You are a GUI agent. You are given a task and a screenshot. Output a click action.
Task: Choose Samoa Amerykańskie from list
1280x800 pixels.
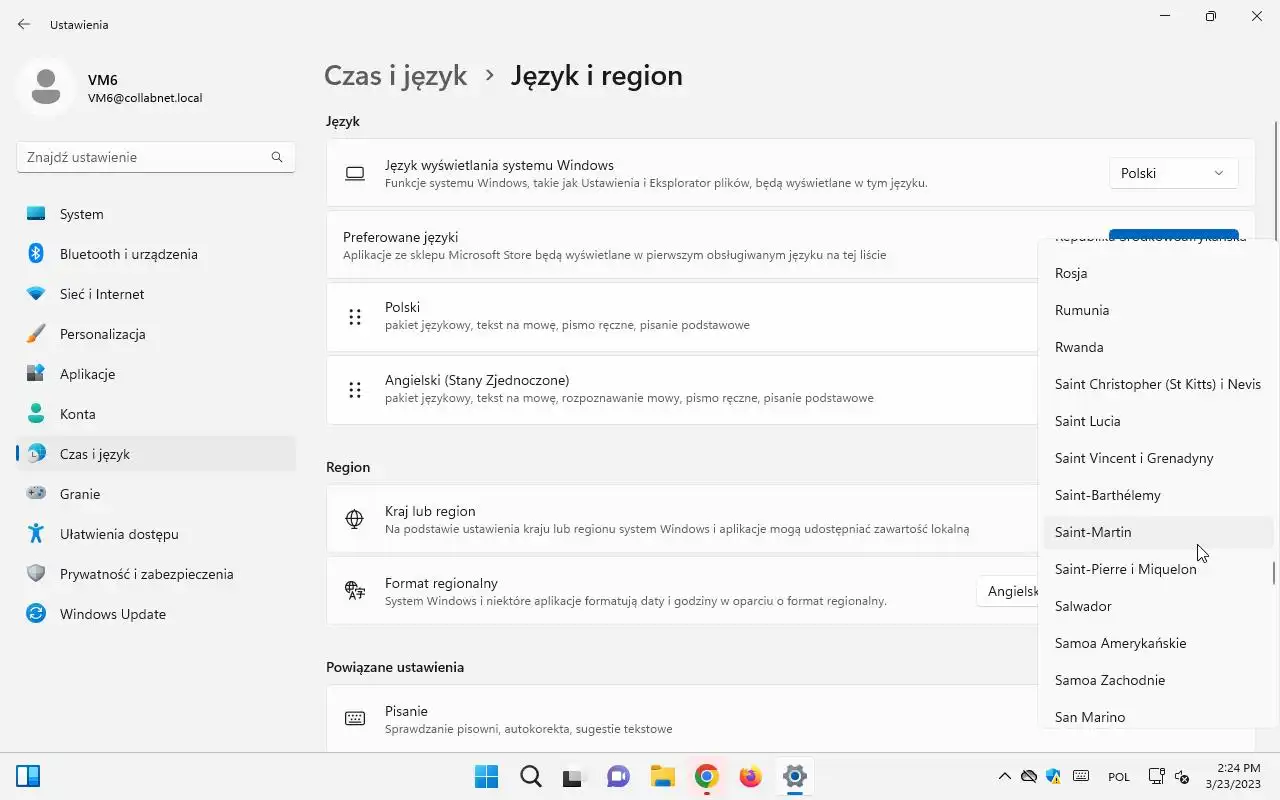click(1158, 643)
